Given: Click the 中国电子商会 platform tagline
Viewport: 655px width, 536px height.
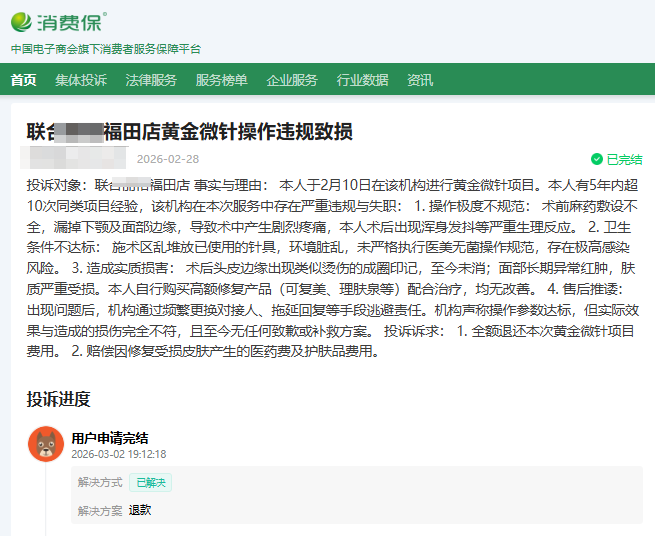Looking at the screenshot, I should point(106,48).
